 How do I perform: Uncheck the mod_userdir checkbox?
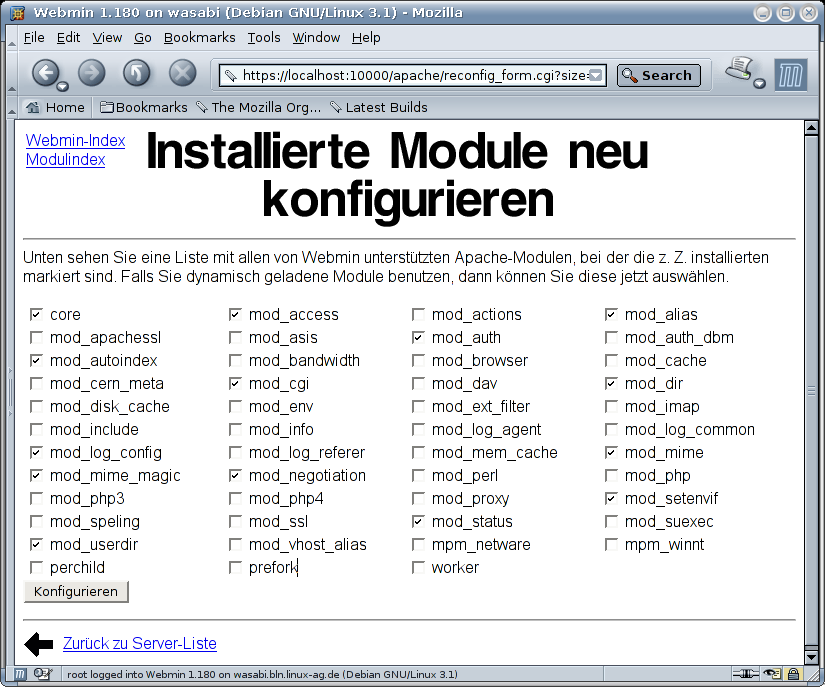[x=36, y=544]
